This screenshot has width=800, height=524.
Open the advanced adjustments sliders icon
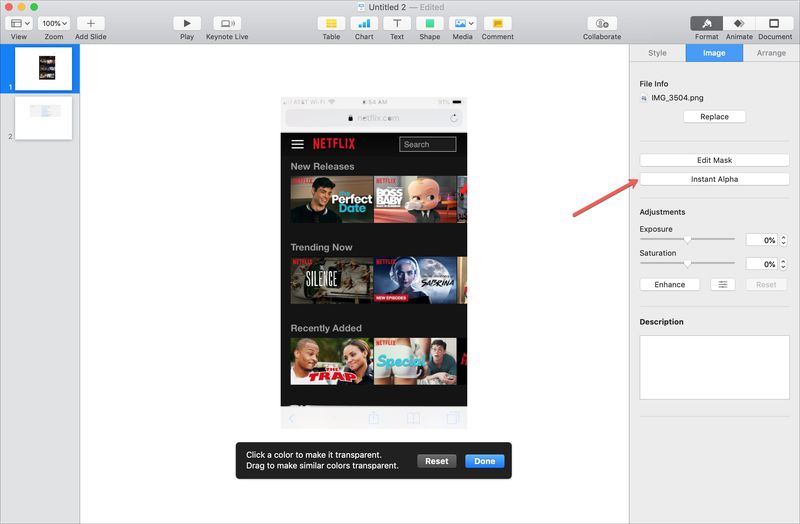coord(723,285)
